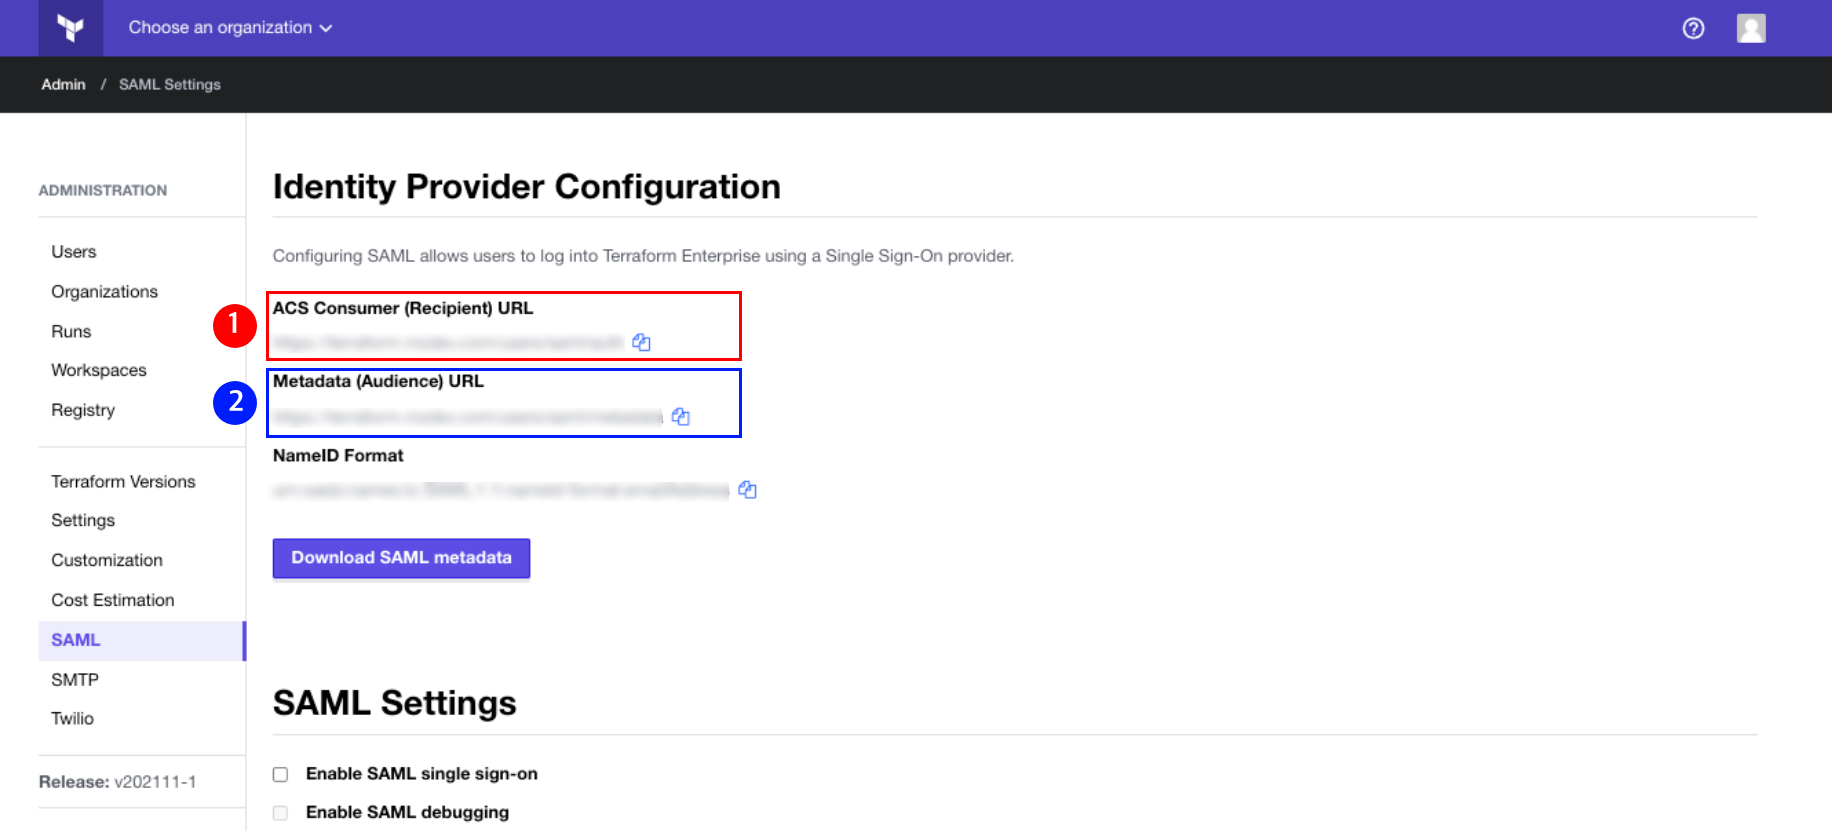This screenshot has width=1832, height=831.
Task: Toggle the Enable SAML debugging checkbox
Action: click(281, 813)
